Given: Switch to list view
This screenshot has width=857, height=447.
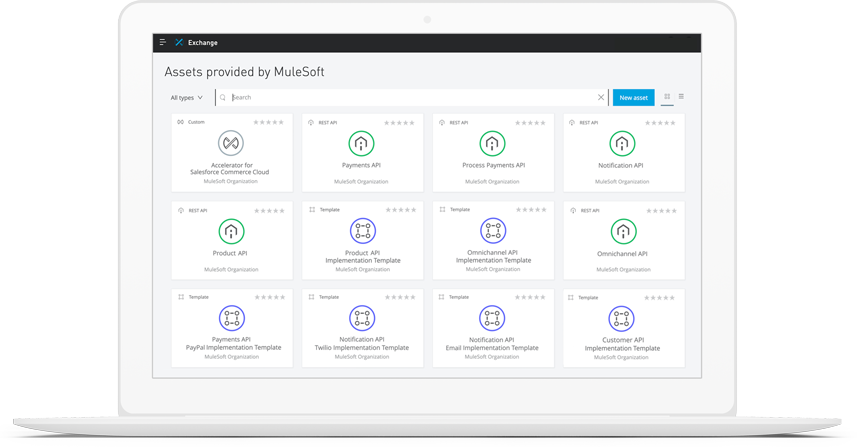Looking at the screenshot, I should [x=681, y=97].
